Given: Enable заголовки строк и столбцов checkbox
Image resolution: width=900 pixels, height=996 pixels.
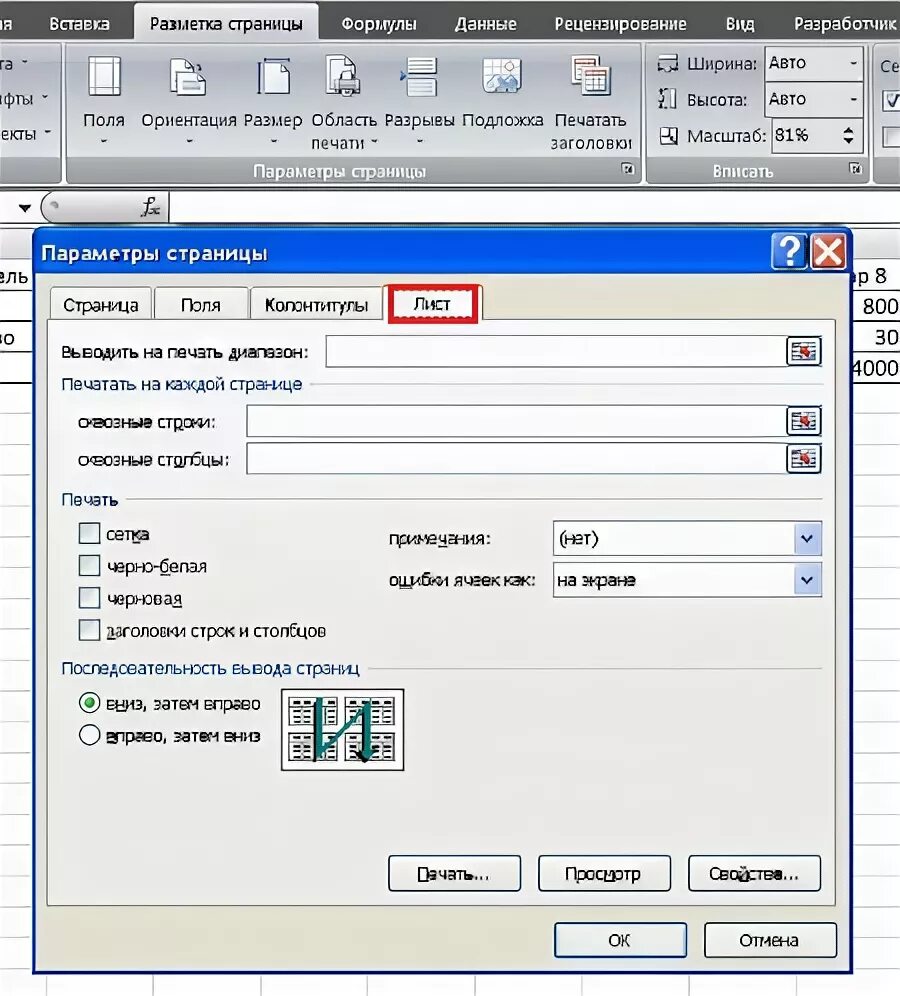Looking at the screenshot, I should pyautogui.click(x=89, y=630).
